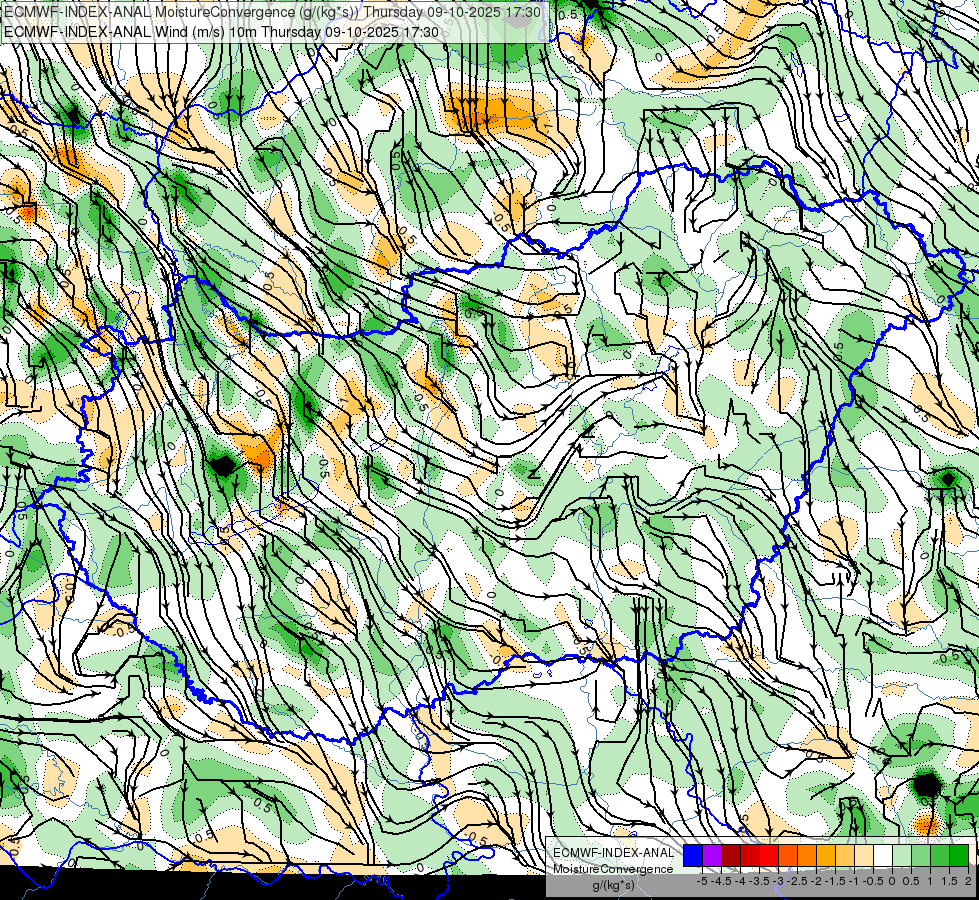Click the dark green swatch 1.5 to 2
The width and height of the screenshot is (979, 900).
coord(959,855)
